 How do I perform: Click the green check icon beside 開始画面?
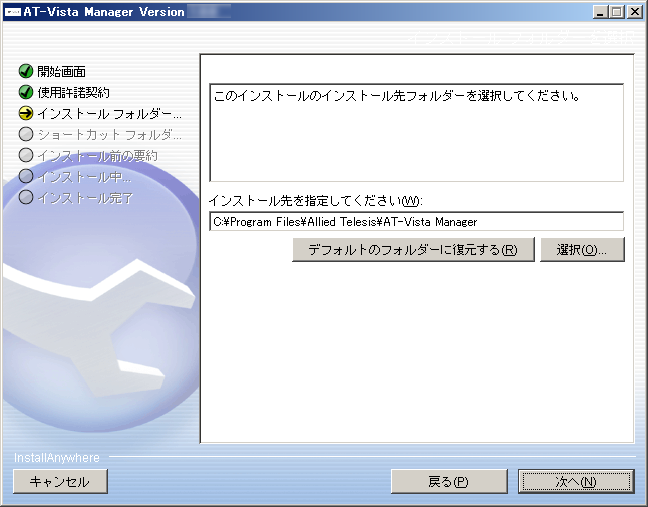coord(26,71)
